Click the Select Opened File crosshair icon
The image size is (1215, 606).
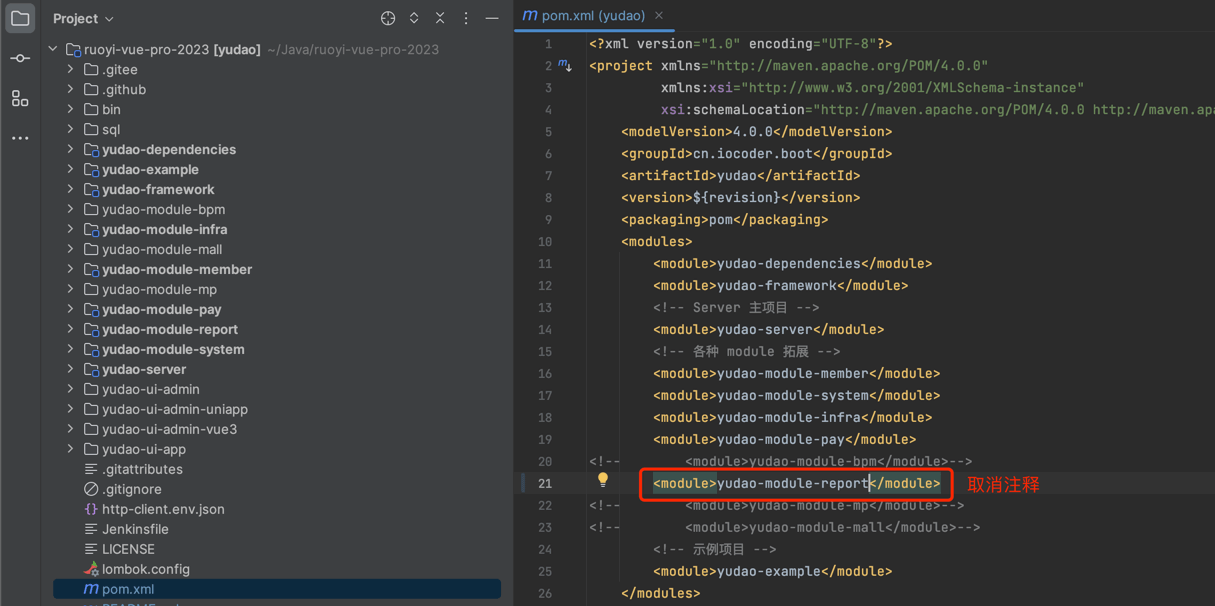click(x=388, y=18)
